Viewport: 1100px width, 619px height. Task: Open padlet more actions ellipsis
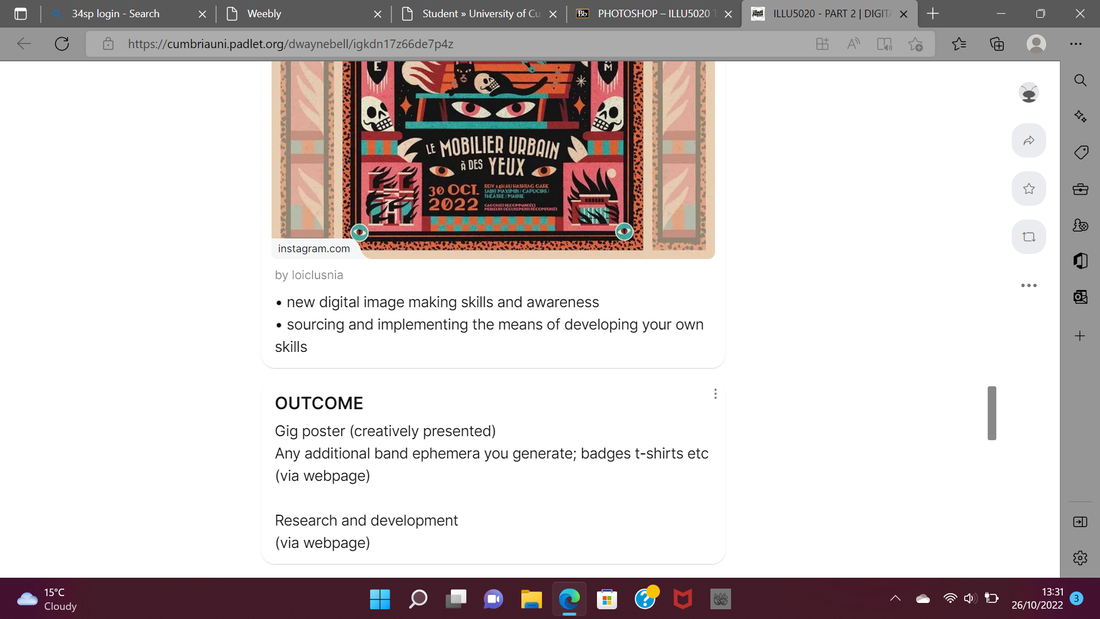[1028, 285]
